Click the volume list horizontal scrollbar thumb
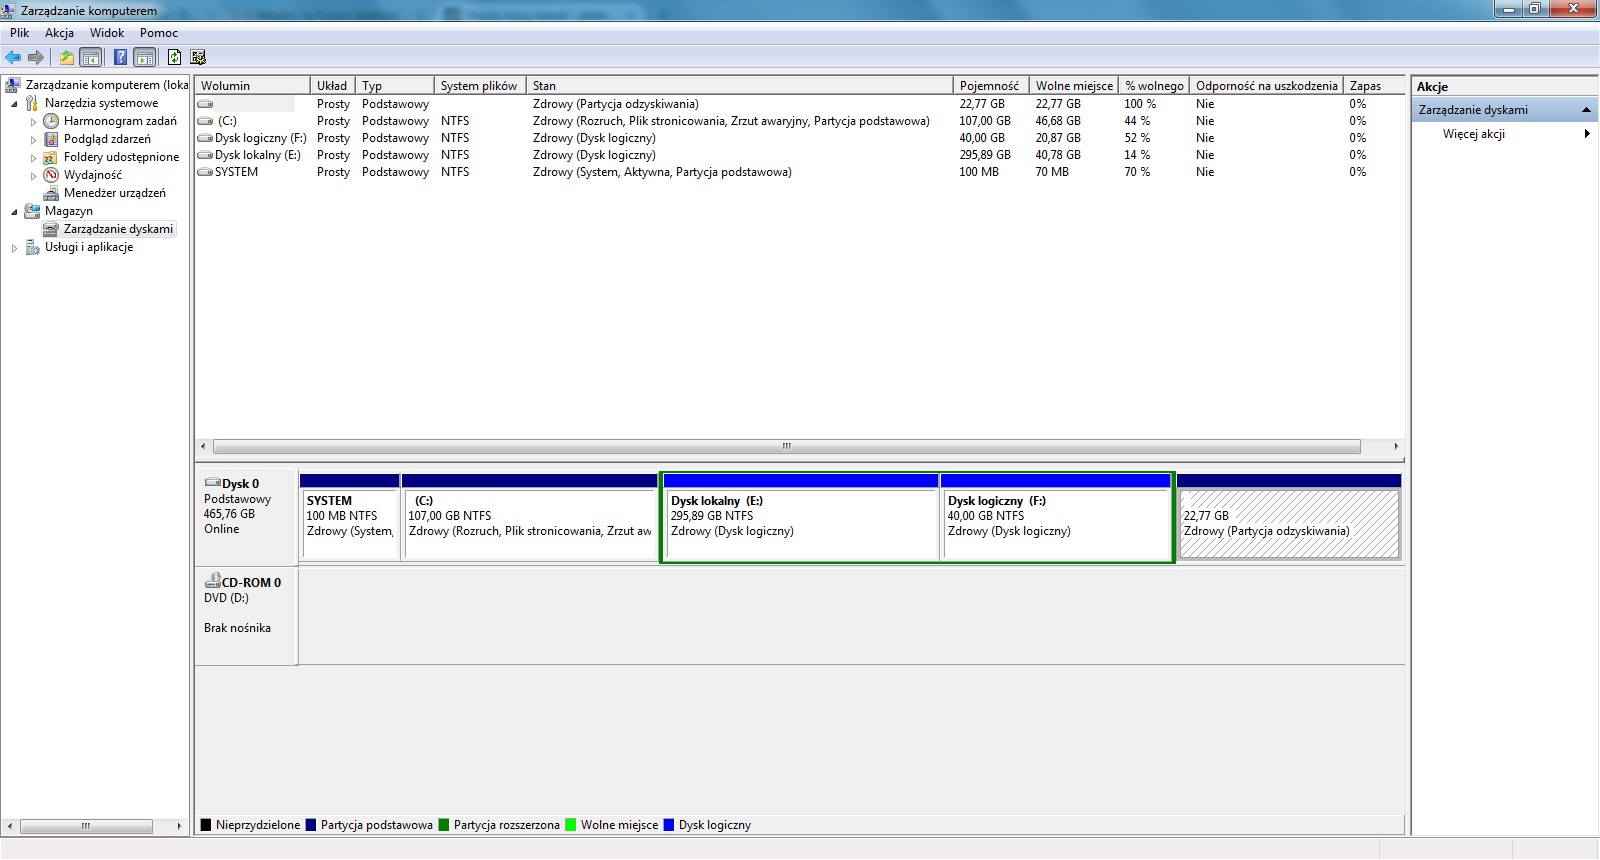 787,446
